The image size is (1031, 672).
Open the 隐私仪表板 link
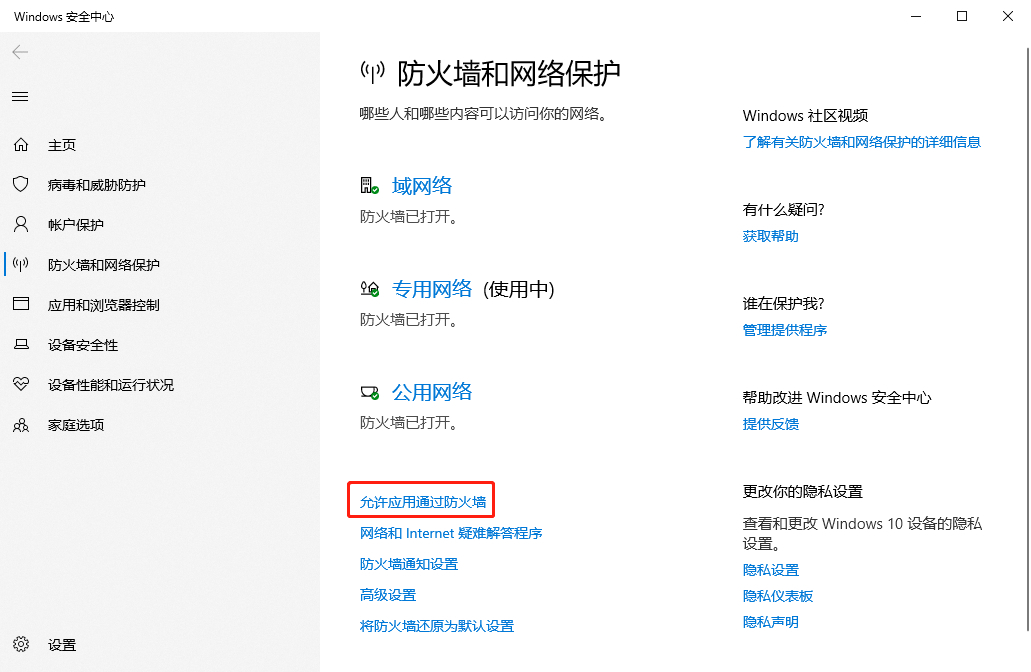[x=778, y=596]
